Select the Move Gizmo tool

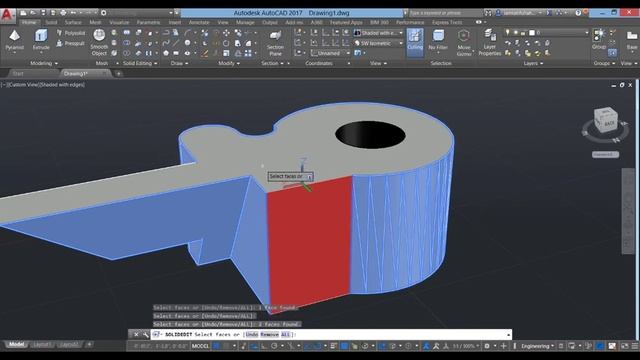coord(464,42)
